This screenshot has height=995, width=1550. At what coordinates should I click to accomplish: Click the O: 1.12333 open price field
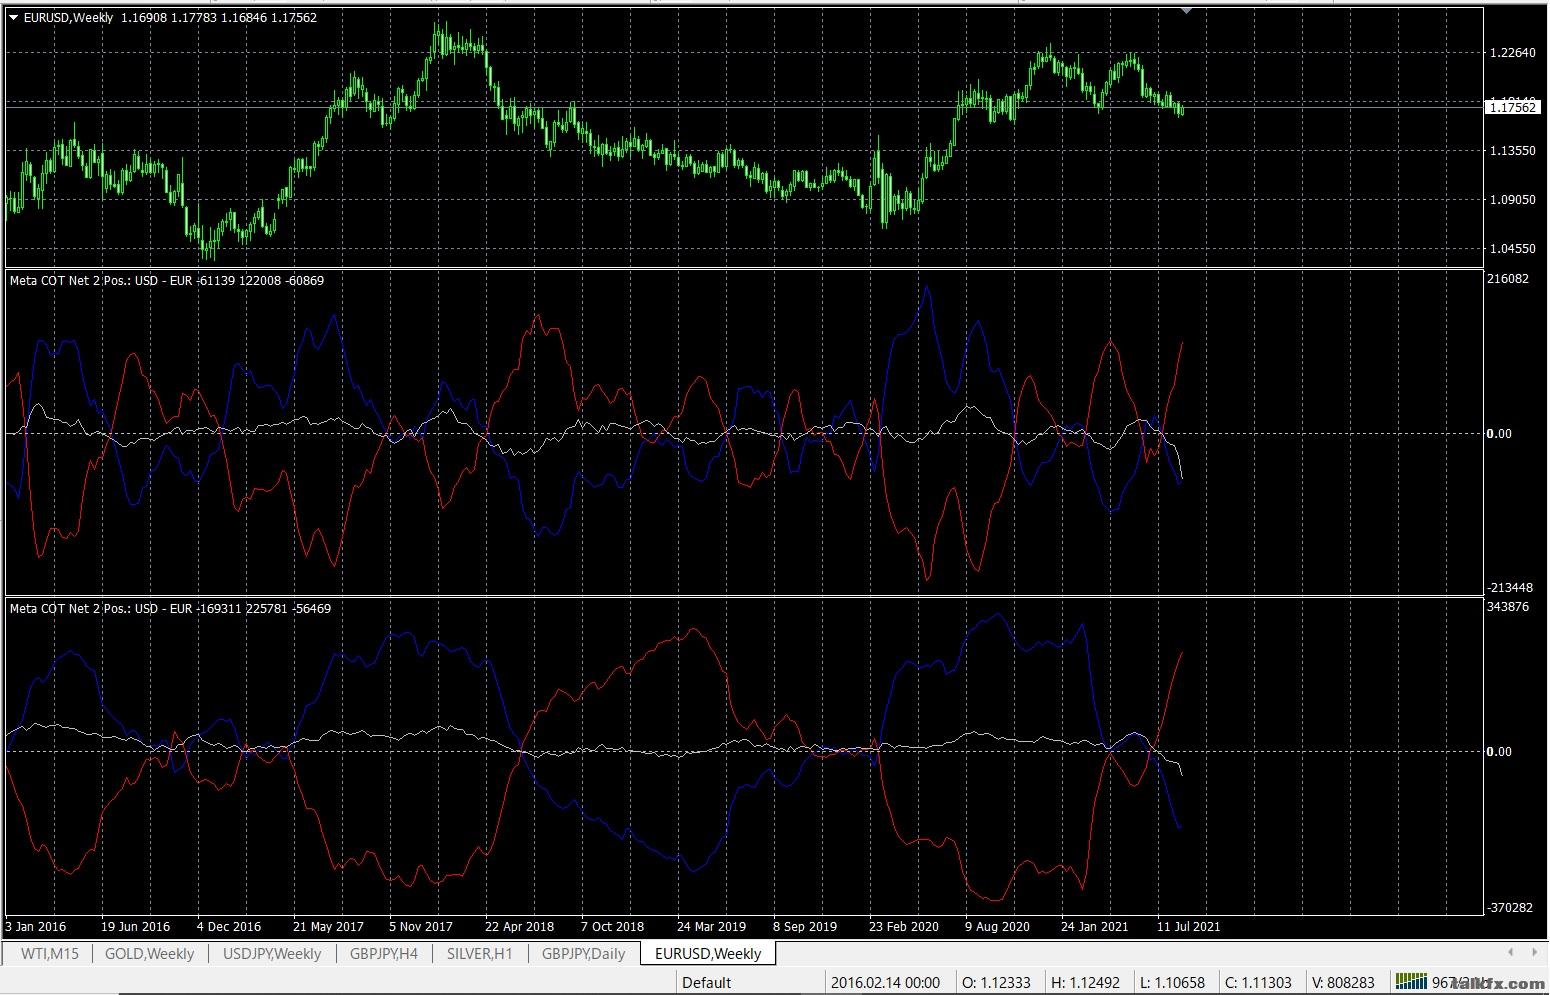coord(996,982)
